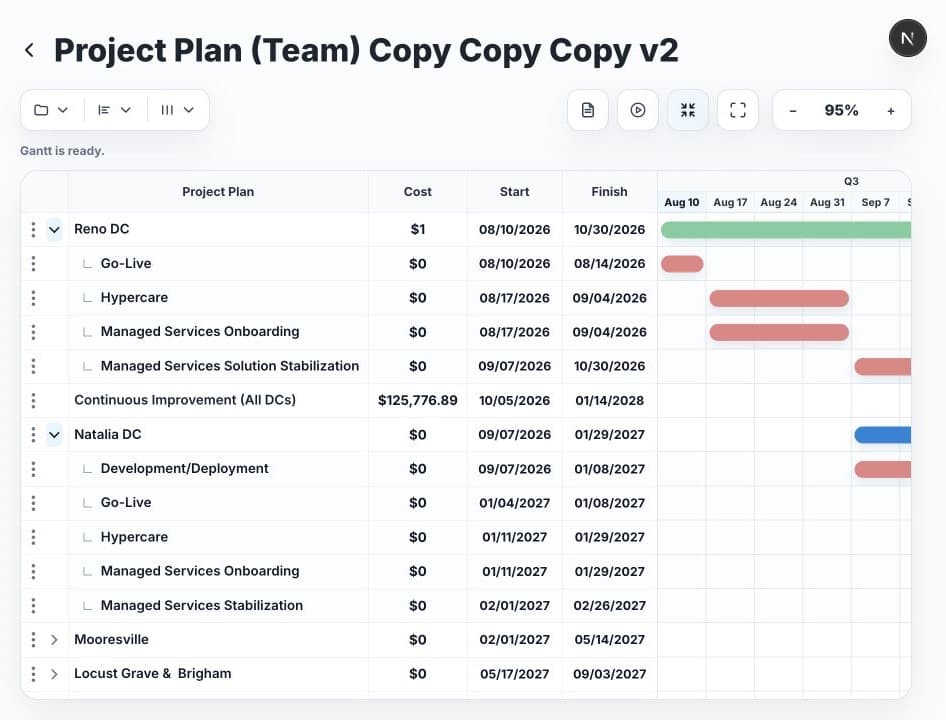Viewport: 946px width, 720px height.
Task: Click the Project Plan (Team) title text
Action: (x=366, y=51)
